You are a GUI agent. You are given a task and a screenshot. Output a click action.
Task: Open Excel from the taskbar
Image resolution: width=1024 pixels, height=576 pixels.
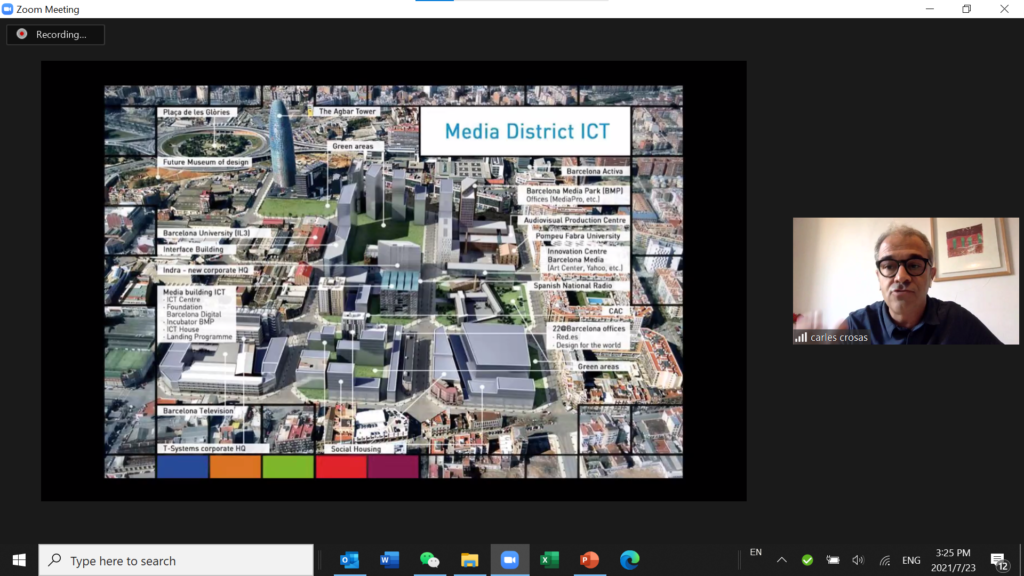click(x=549, y=560)
